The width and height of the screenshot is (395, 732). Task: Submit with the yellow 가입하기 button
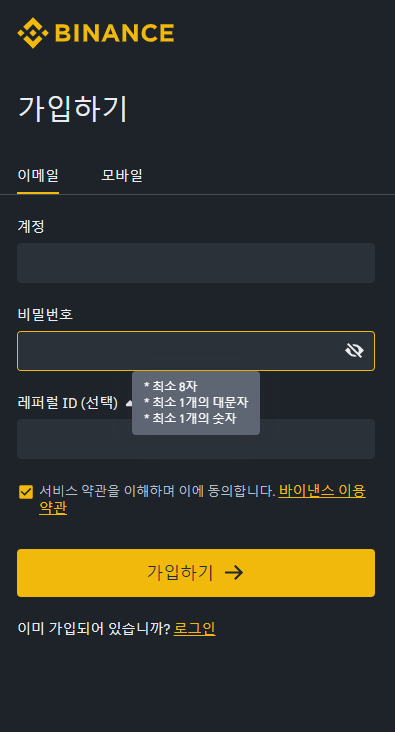click(x=196, y=573)
